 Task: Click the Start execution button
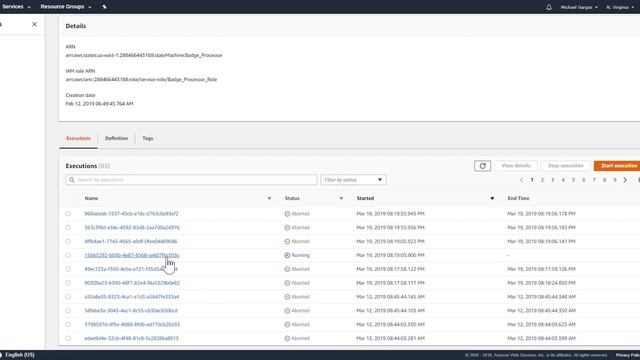(x=618, y=166)
